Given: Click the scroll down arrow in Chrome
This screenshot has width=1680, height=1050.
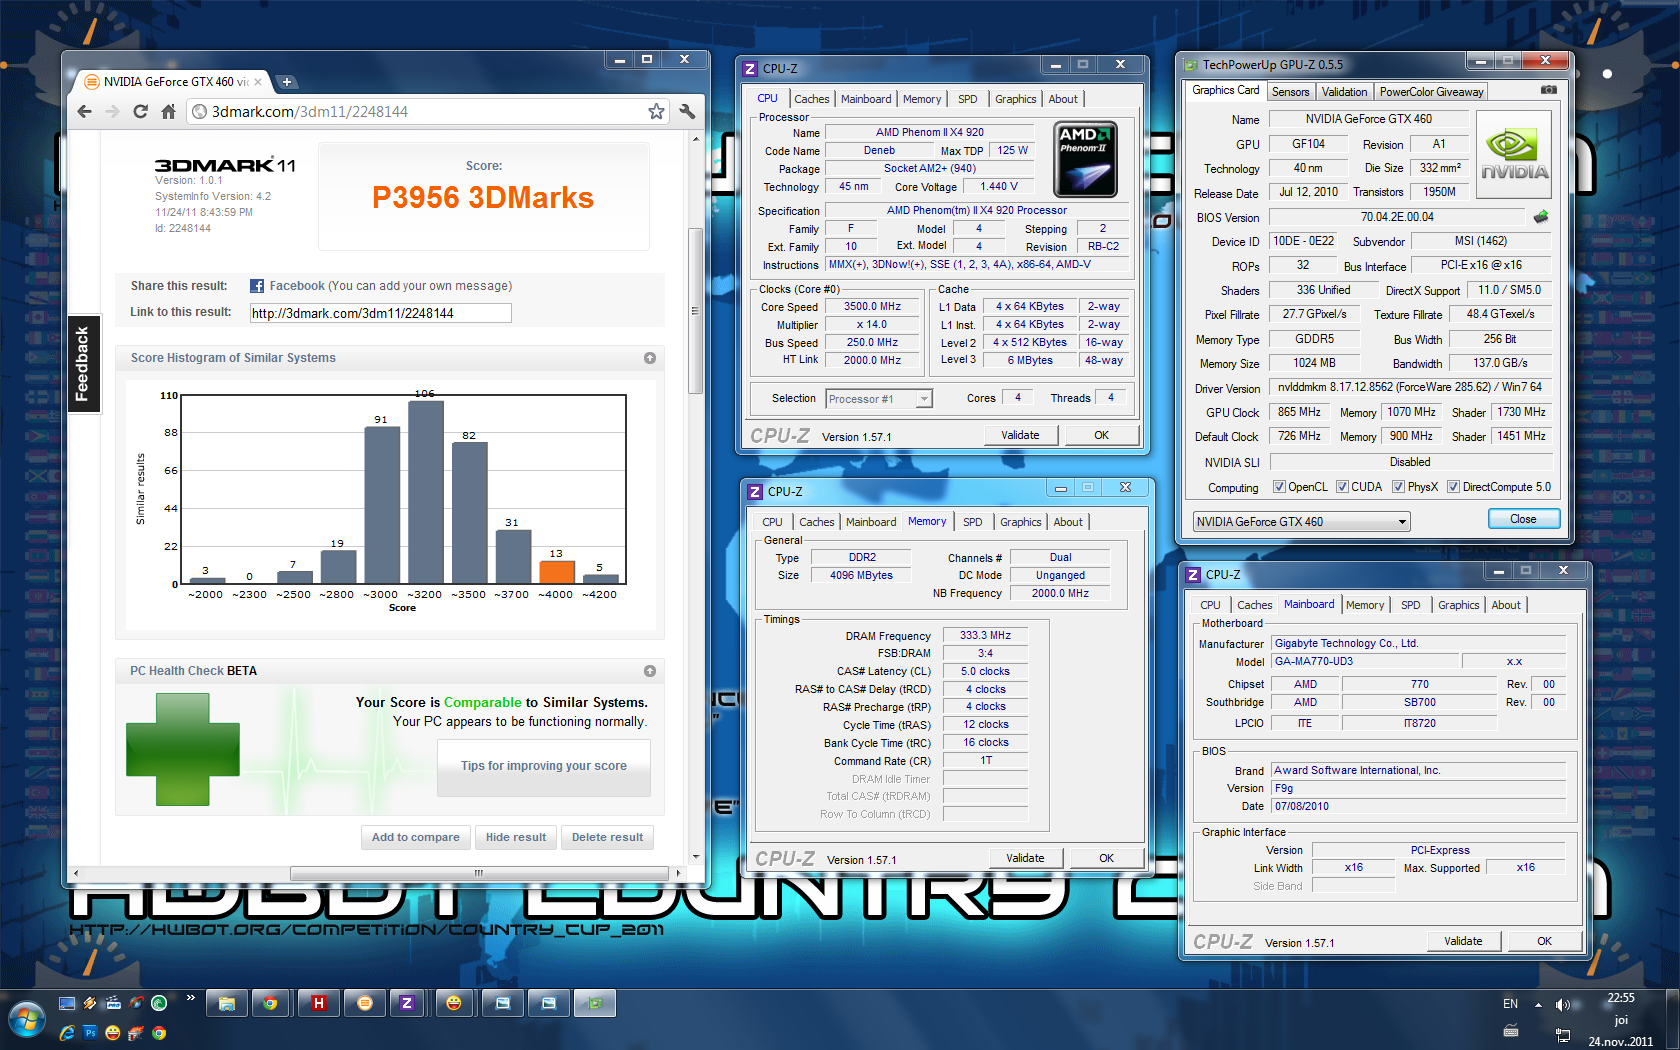Looking at the screenshot, I should (x=695, y=857).
